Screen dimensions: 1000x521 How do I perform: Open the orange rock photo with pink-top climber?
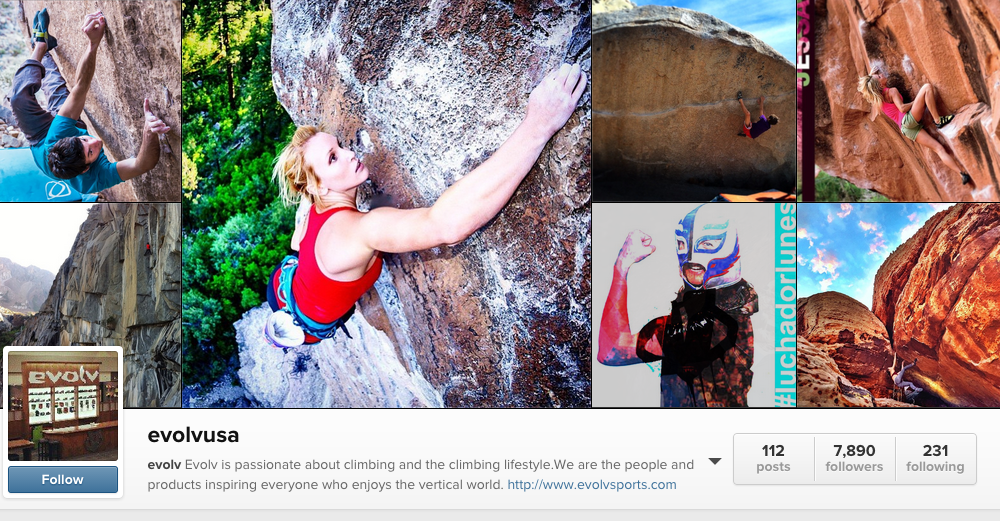899,101
